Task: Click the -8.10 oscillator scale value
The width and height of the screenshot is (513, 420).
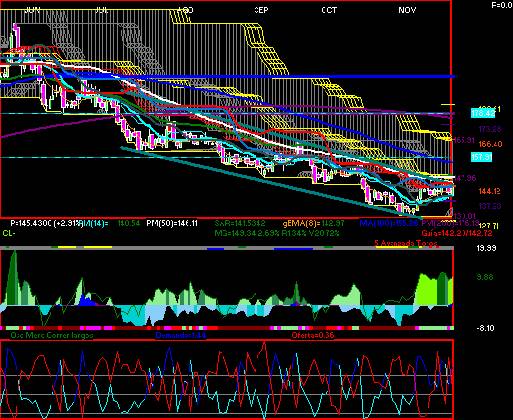Action: (485, 328)
